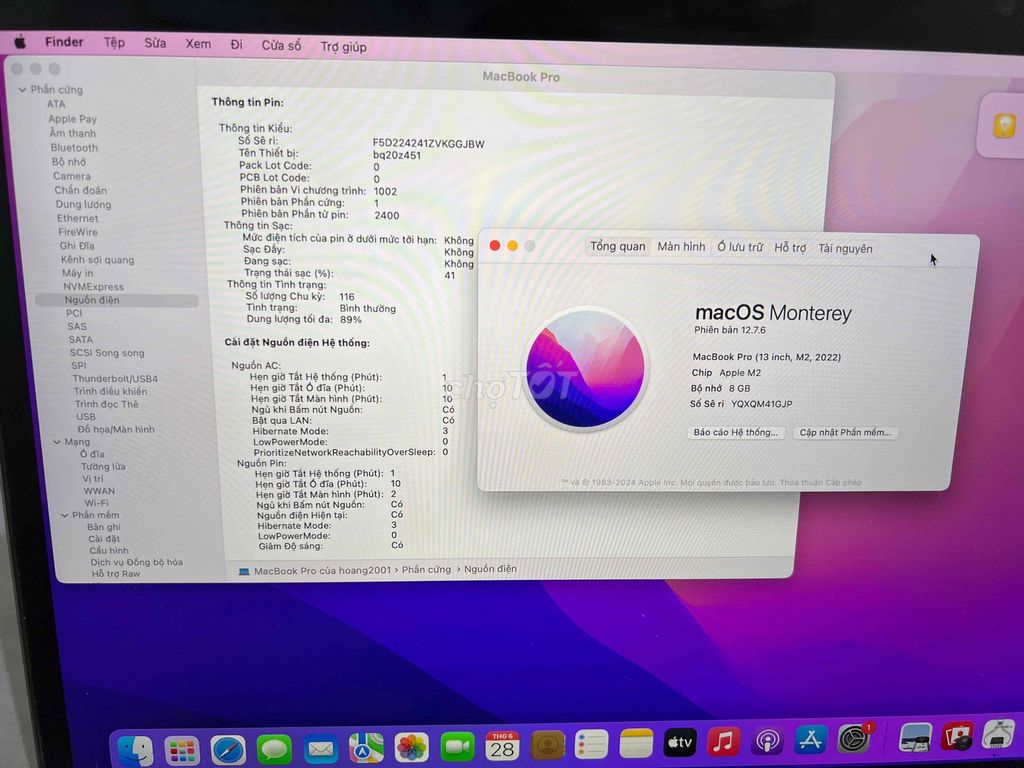Select Dung lượng in sidebar
Viewport: 1024px width, 768px height.
point(83,204)
